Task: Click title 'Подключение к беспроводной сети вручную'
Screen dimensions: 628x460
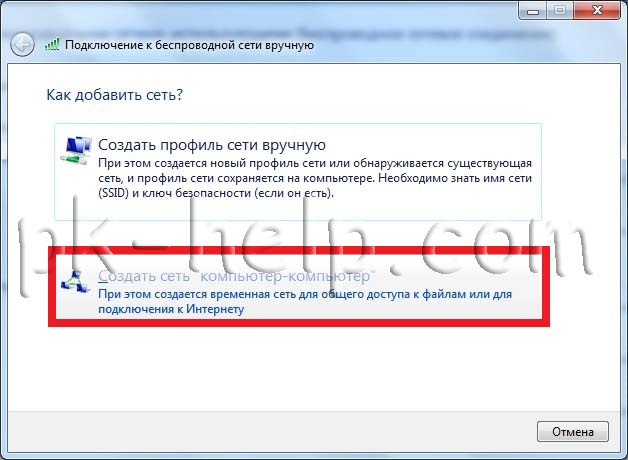Action: [x=189, y=45]
